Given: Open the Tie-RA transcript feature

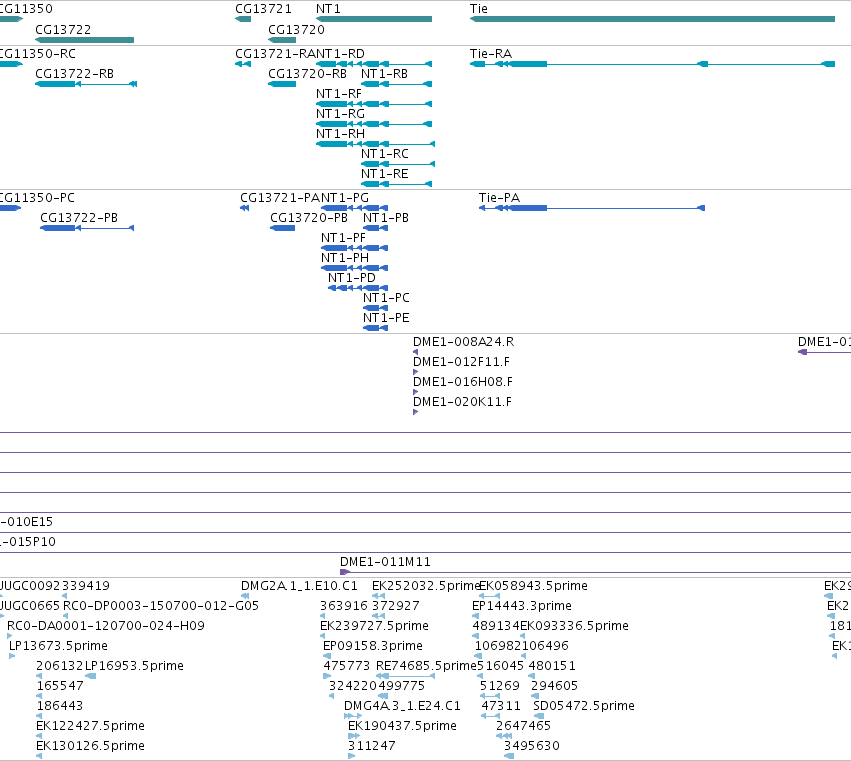Looking at the screenshot, I should 652,64.
